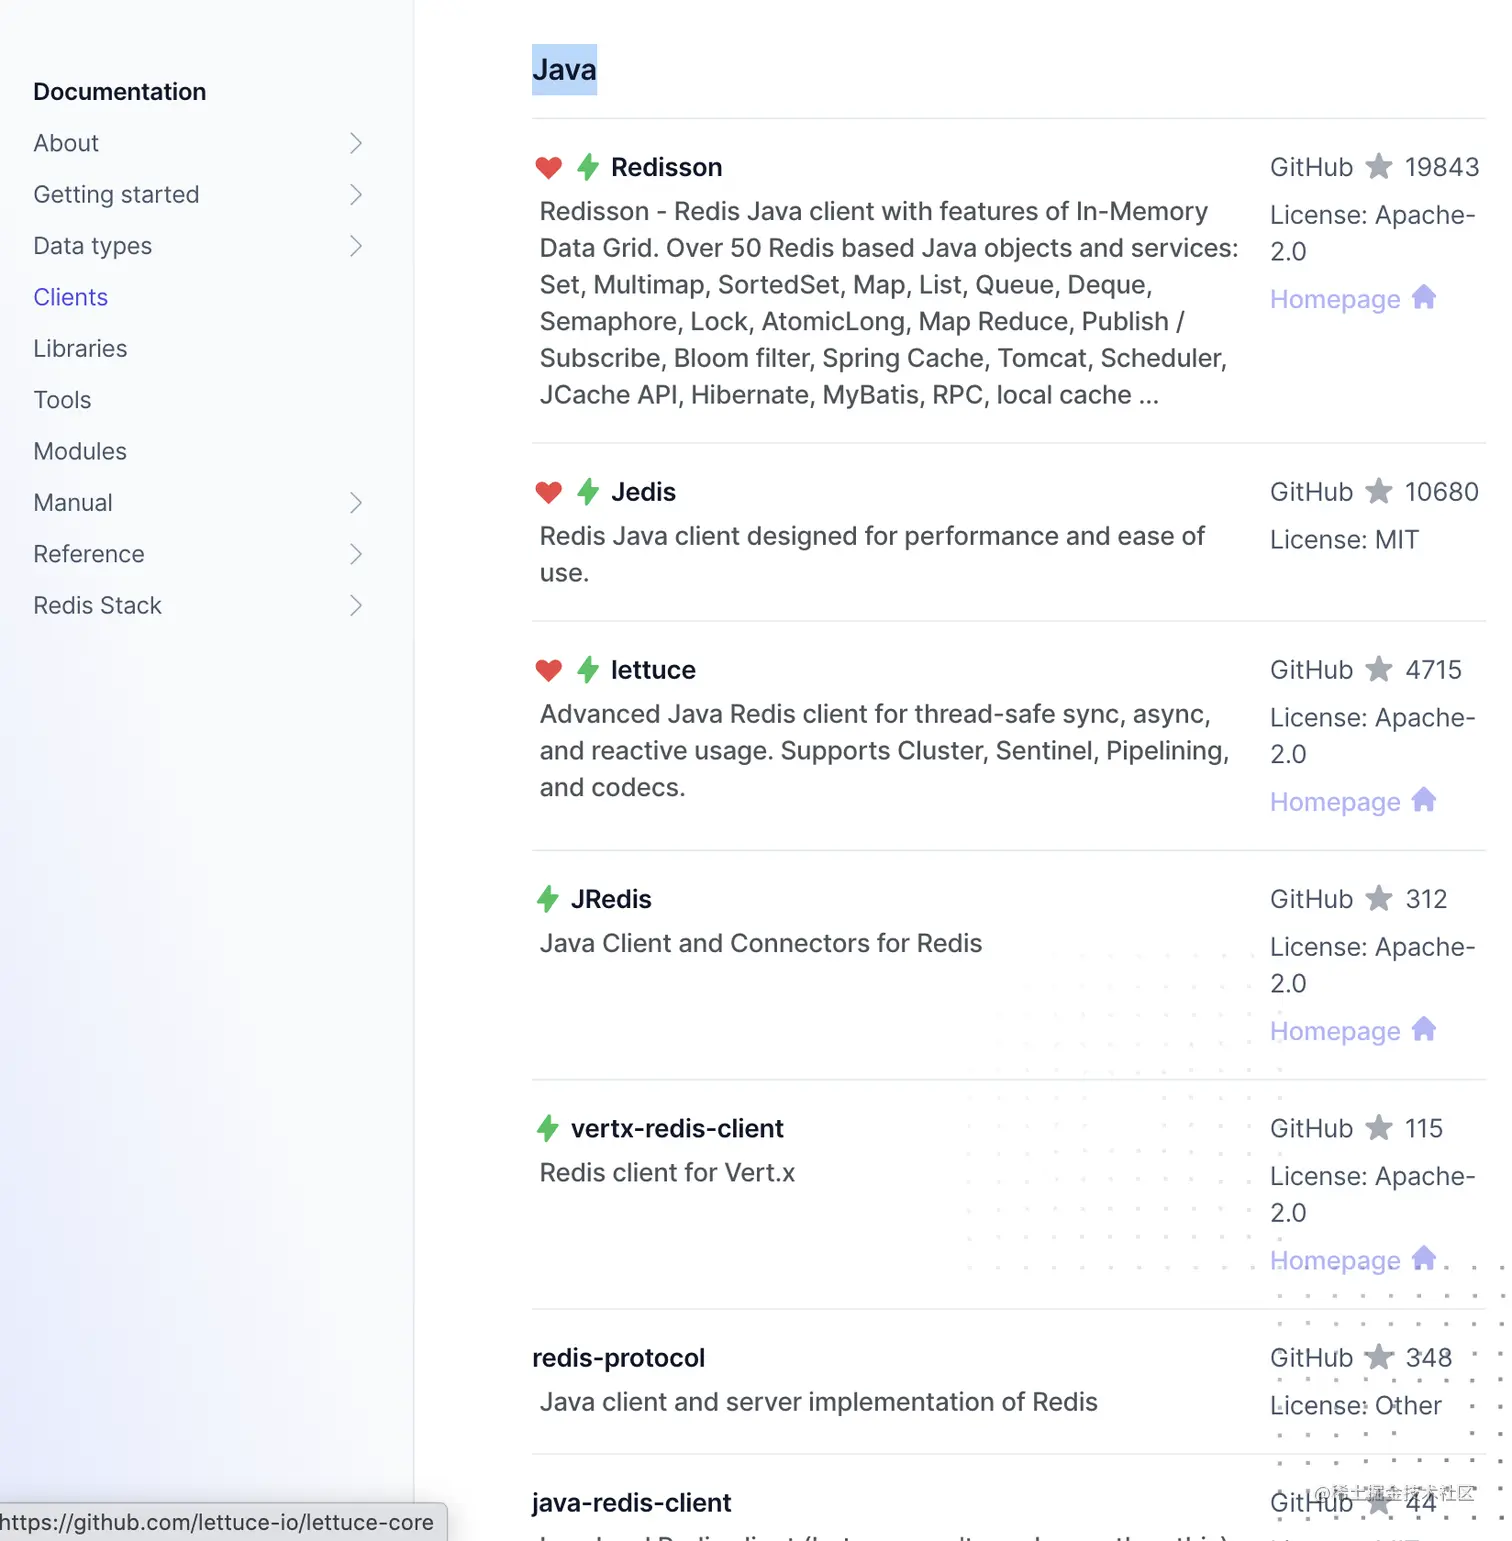The height and width of the screenshot is (1541, 1512).
Task: Visit vertx-redis-client's Homepage link
Action: pos(1335,1260)
